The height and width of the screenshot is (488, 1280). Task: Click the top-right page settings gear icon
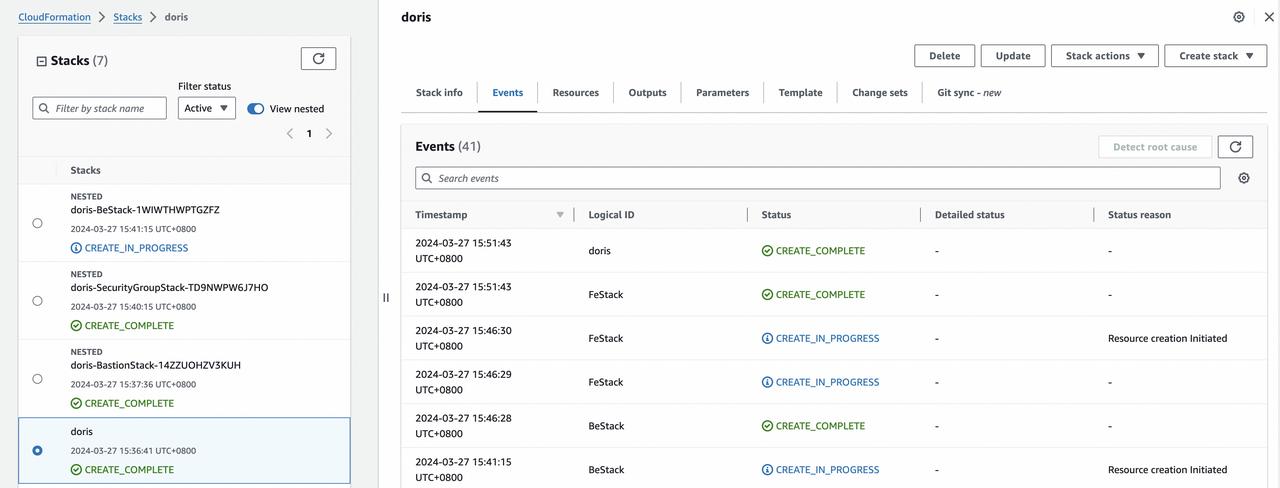(1239, 17)
